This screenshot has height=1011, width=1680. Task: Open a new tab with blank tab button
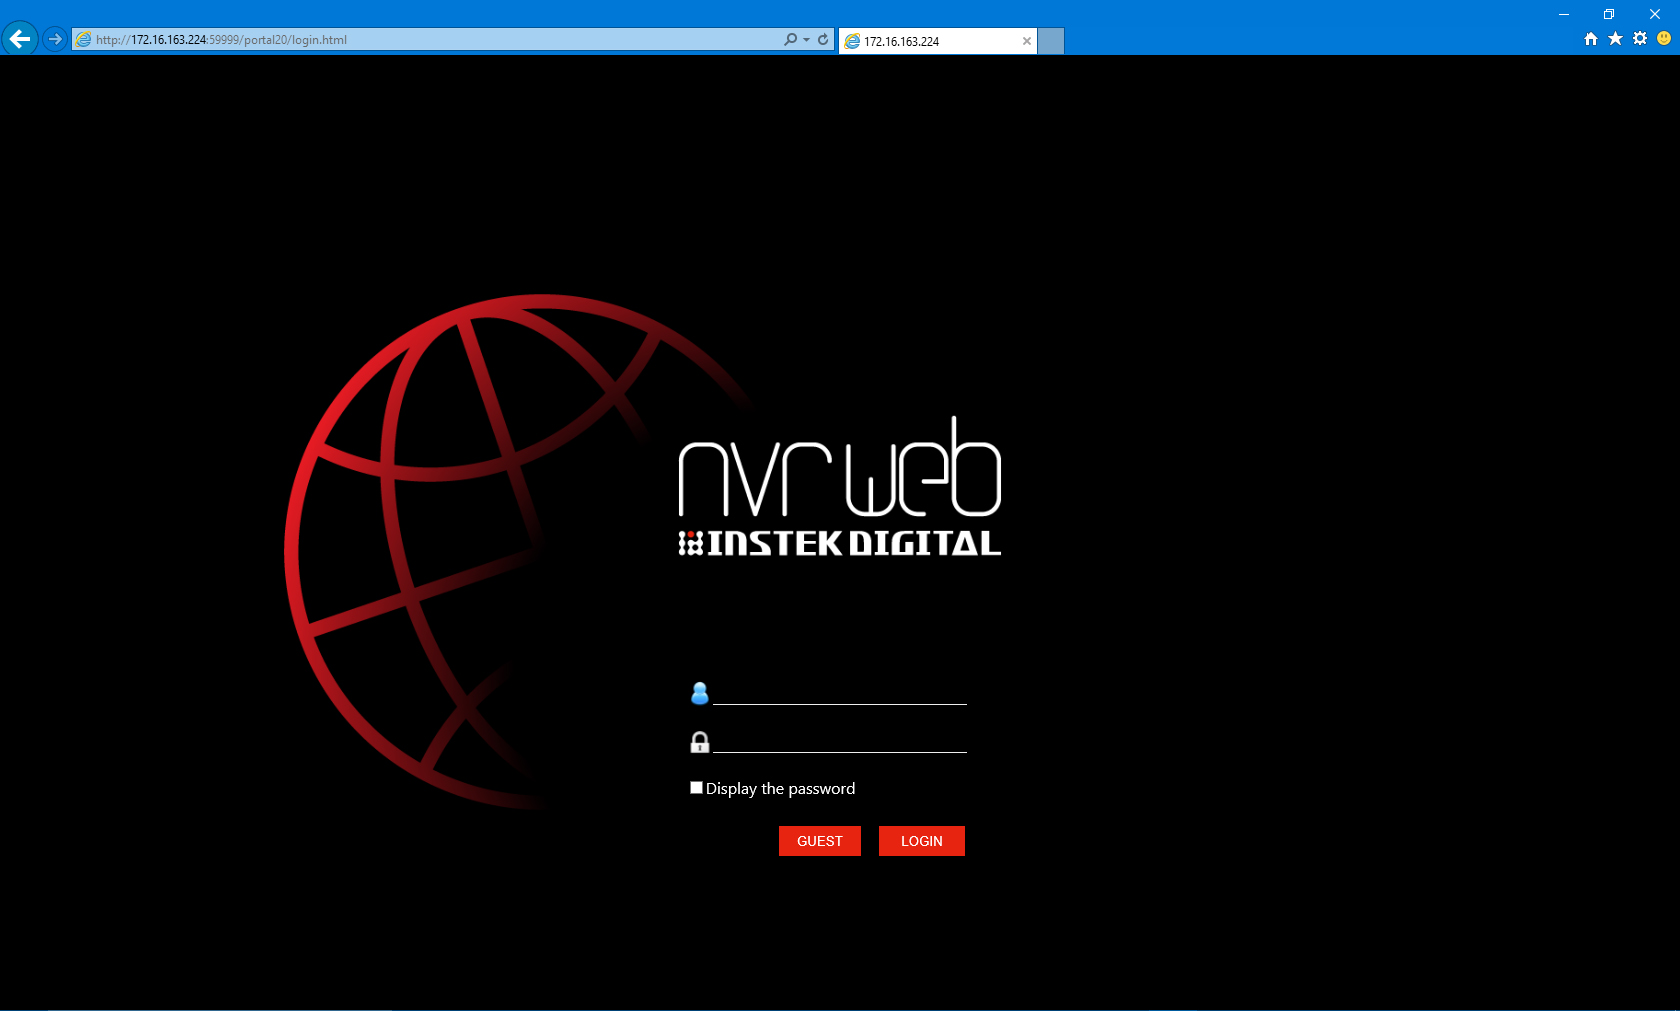(x=1051, y=41)
